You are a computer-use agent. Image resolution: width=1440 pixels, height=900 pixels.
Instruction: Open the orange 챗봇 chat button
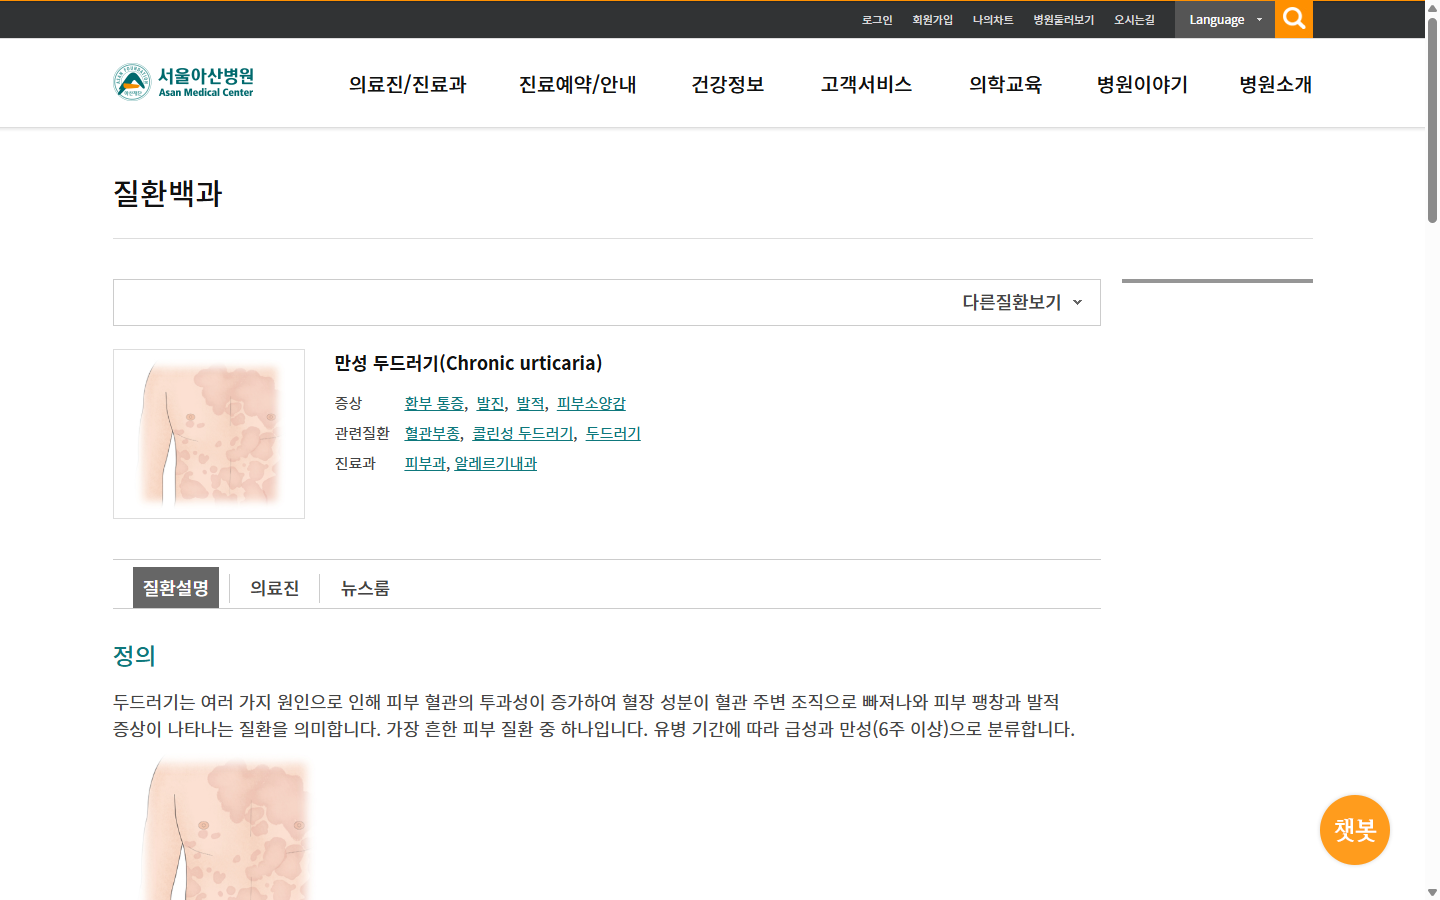pos(1355,830)
